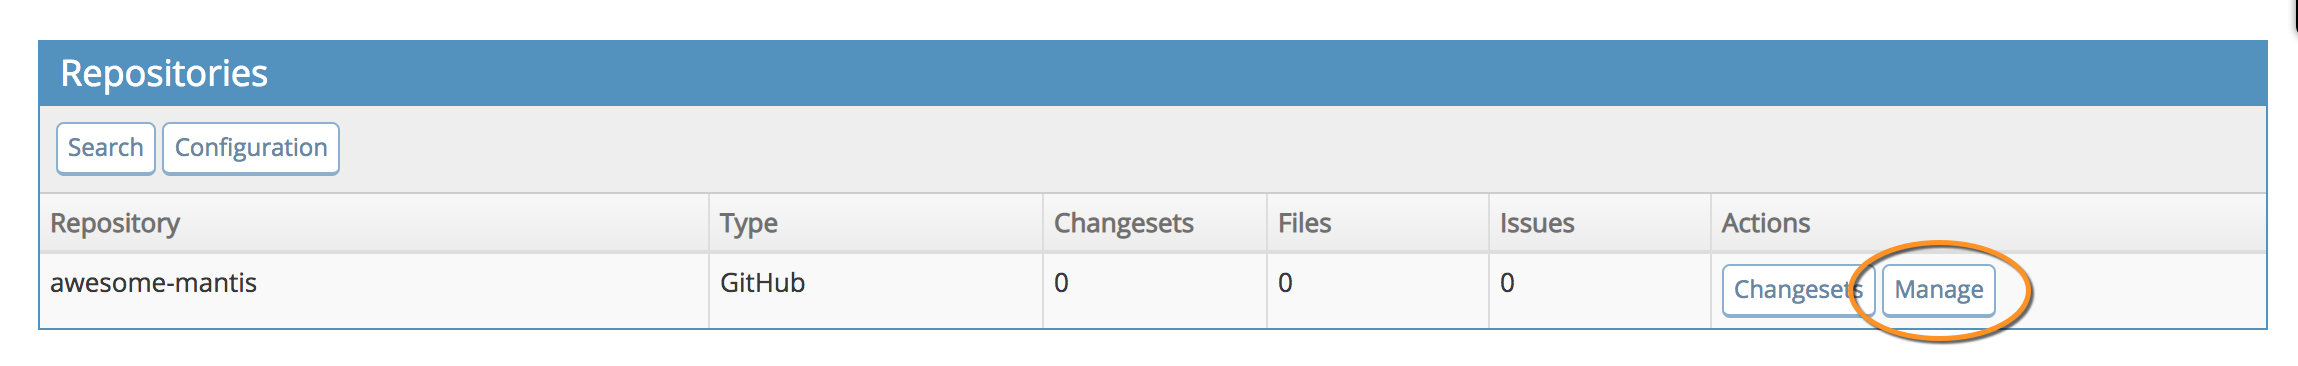Image resolution: width=2298 pixels, height=366 pixels.
Task: Click the Repositories panel title
Action: pyautogui.click(x=164, y=73)
